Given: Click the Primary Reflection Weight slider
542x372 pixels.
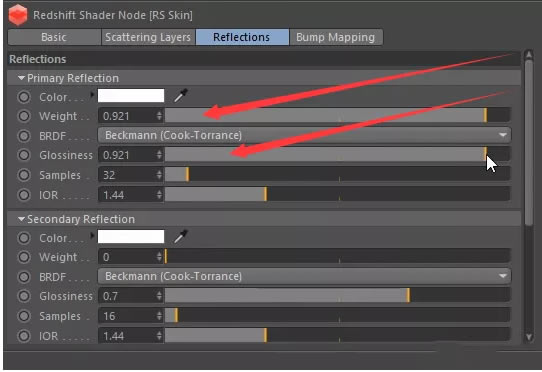Looking at the screenshot, I should [338, 115].
